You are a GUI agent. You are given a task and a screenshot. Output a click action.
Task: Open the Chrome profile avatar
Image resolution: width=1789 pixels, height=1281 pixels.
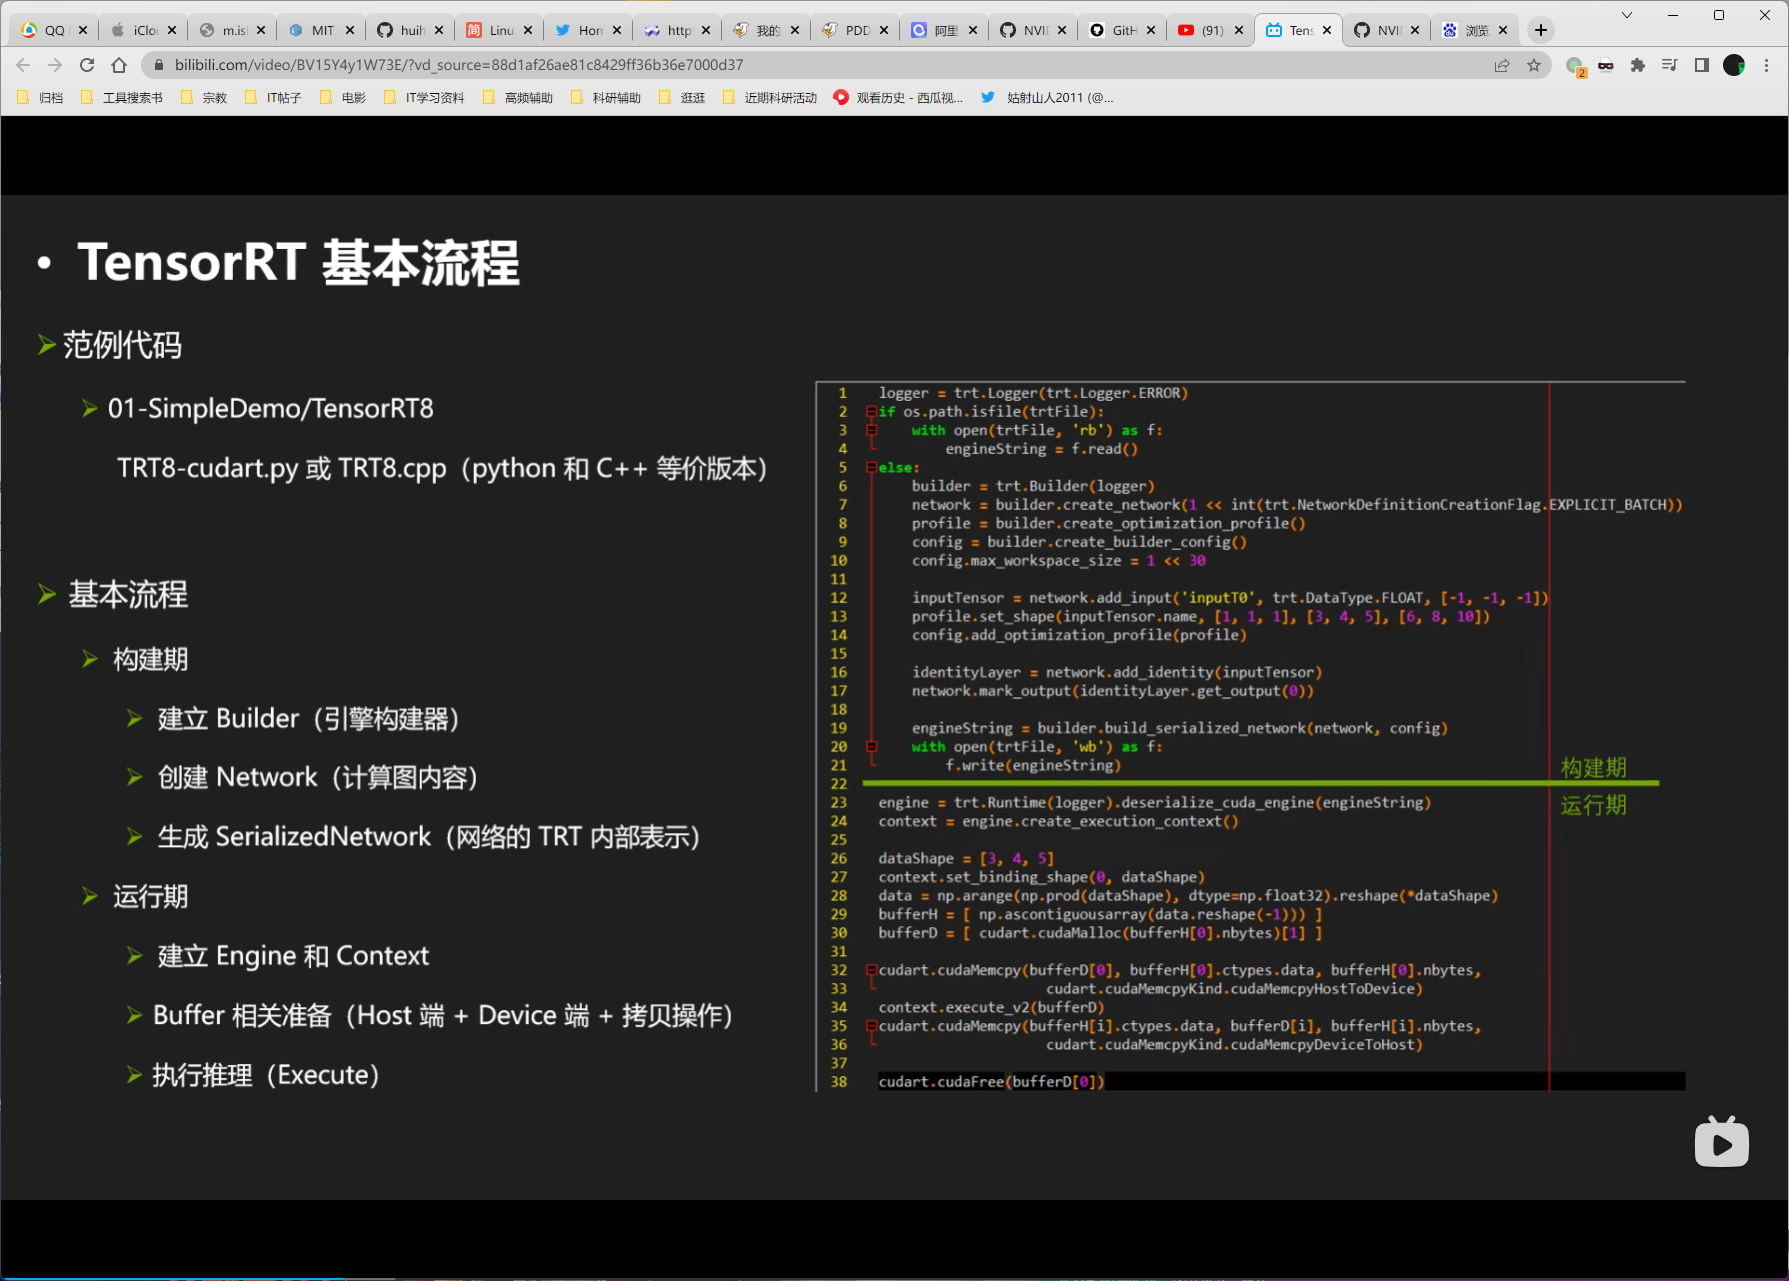click(x=1734, y=65)
